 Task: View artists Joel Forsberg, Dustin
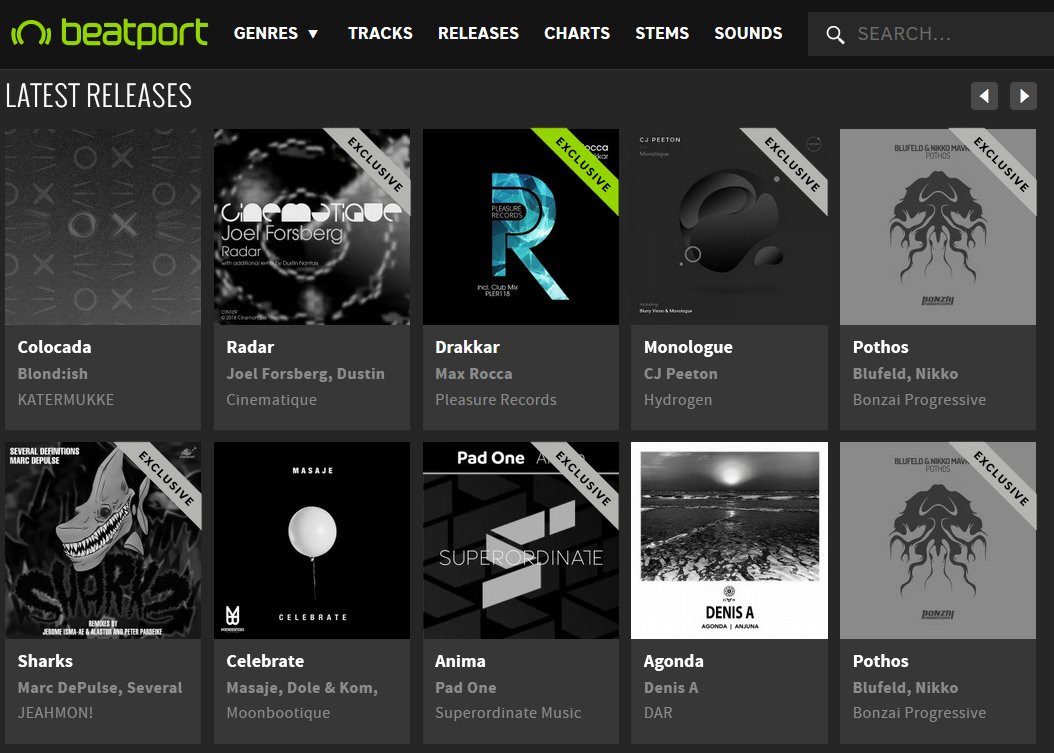pyautogui.click(x=305, y=374)
